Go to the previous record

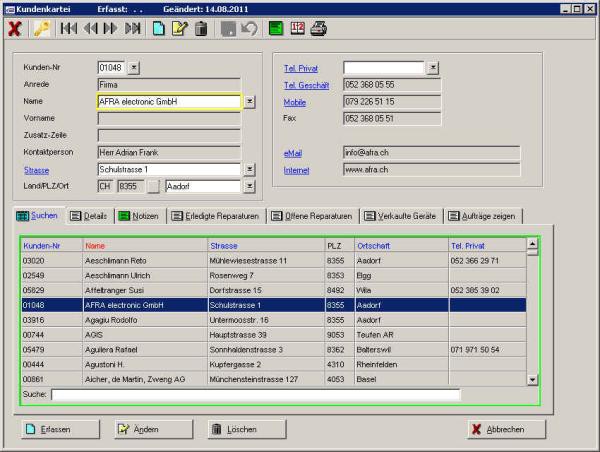(x=90, y=29)
